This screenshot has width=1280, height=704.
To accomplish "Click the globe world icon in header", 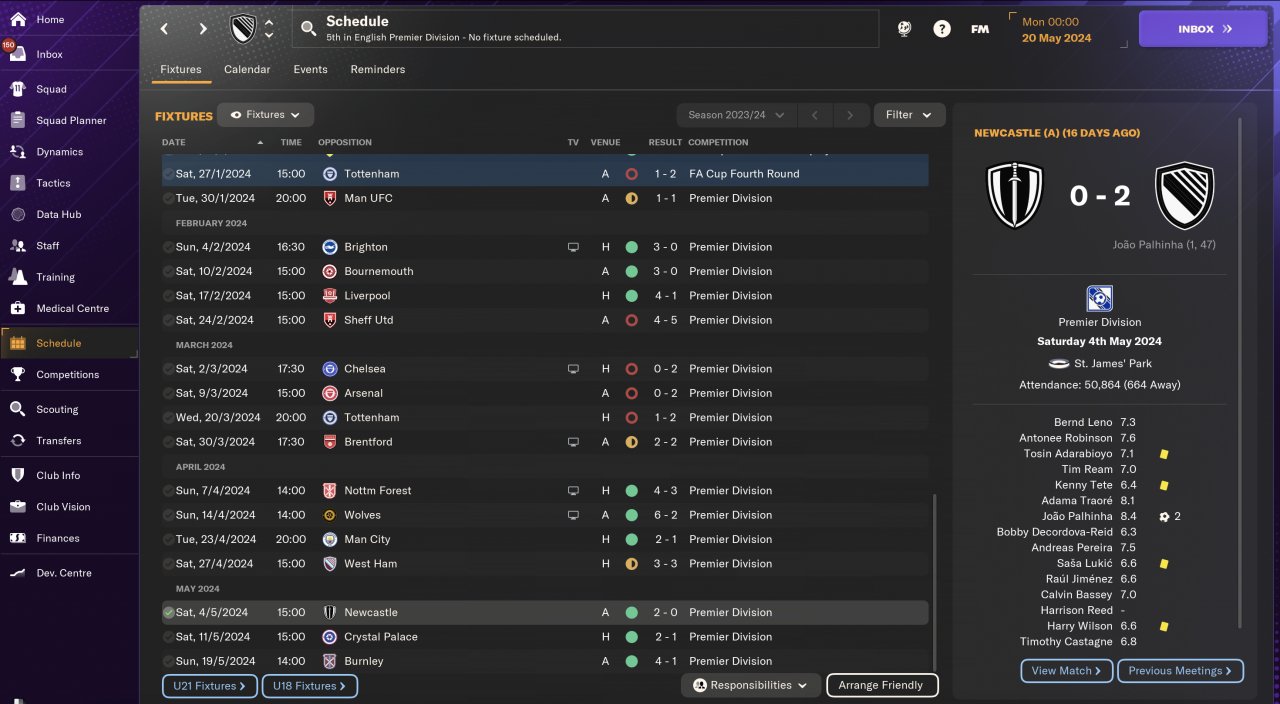I will (904, 29).
